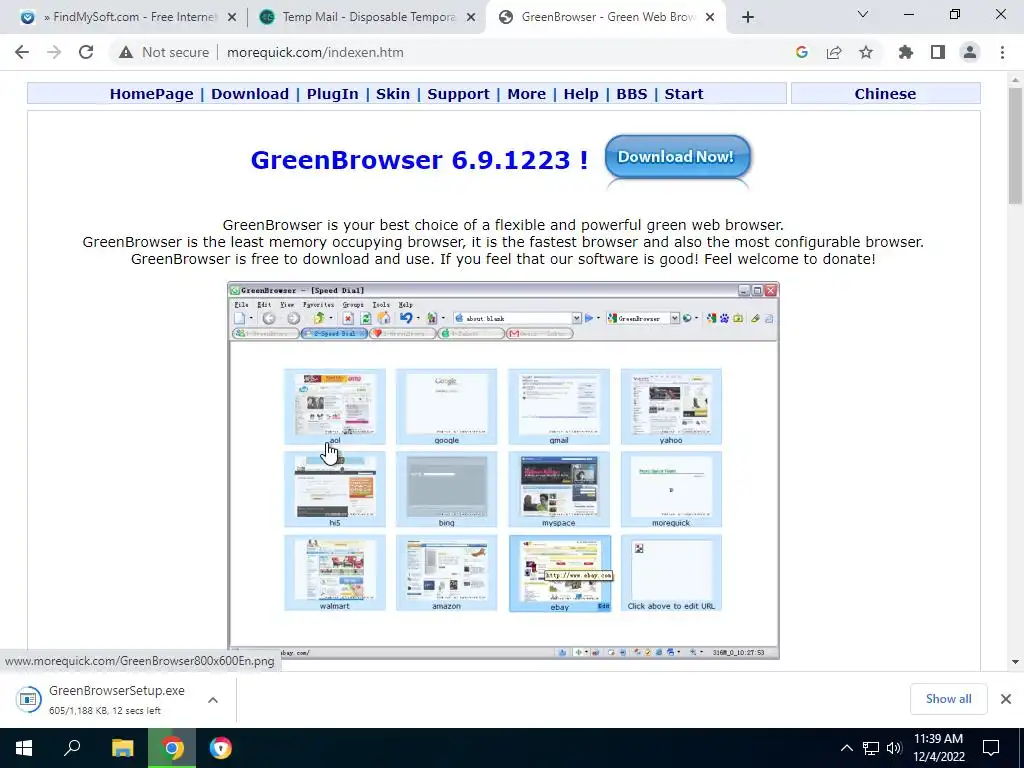Open the HomePage navigation link
Viewport: 1024px width, 768px height.
click(152, 94)
